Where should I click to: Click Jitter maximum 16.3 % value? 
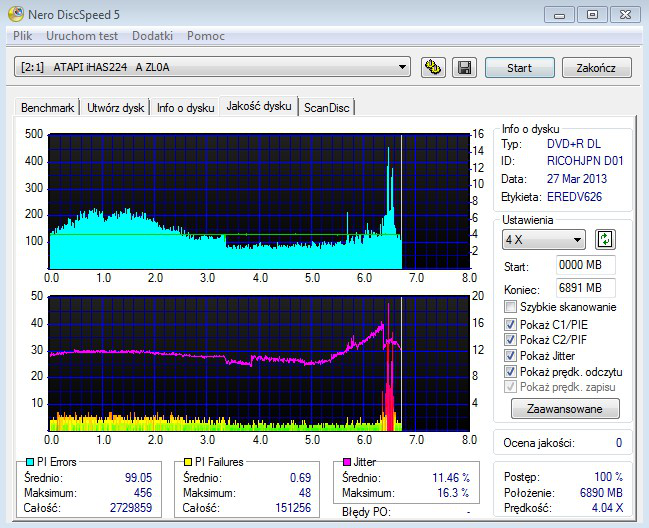(454, 493)
